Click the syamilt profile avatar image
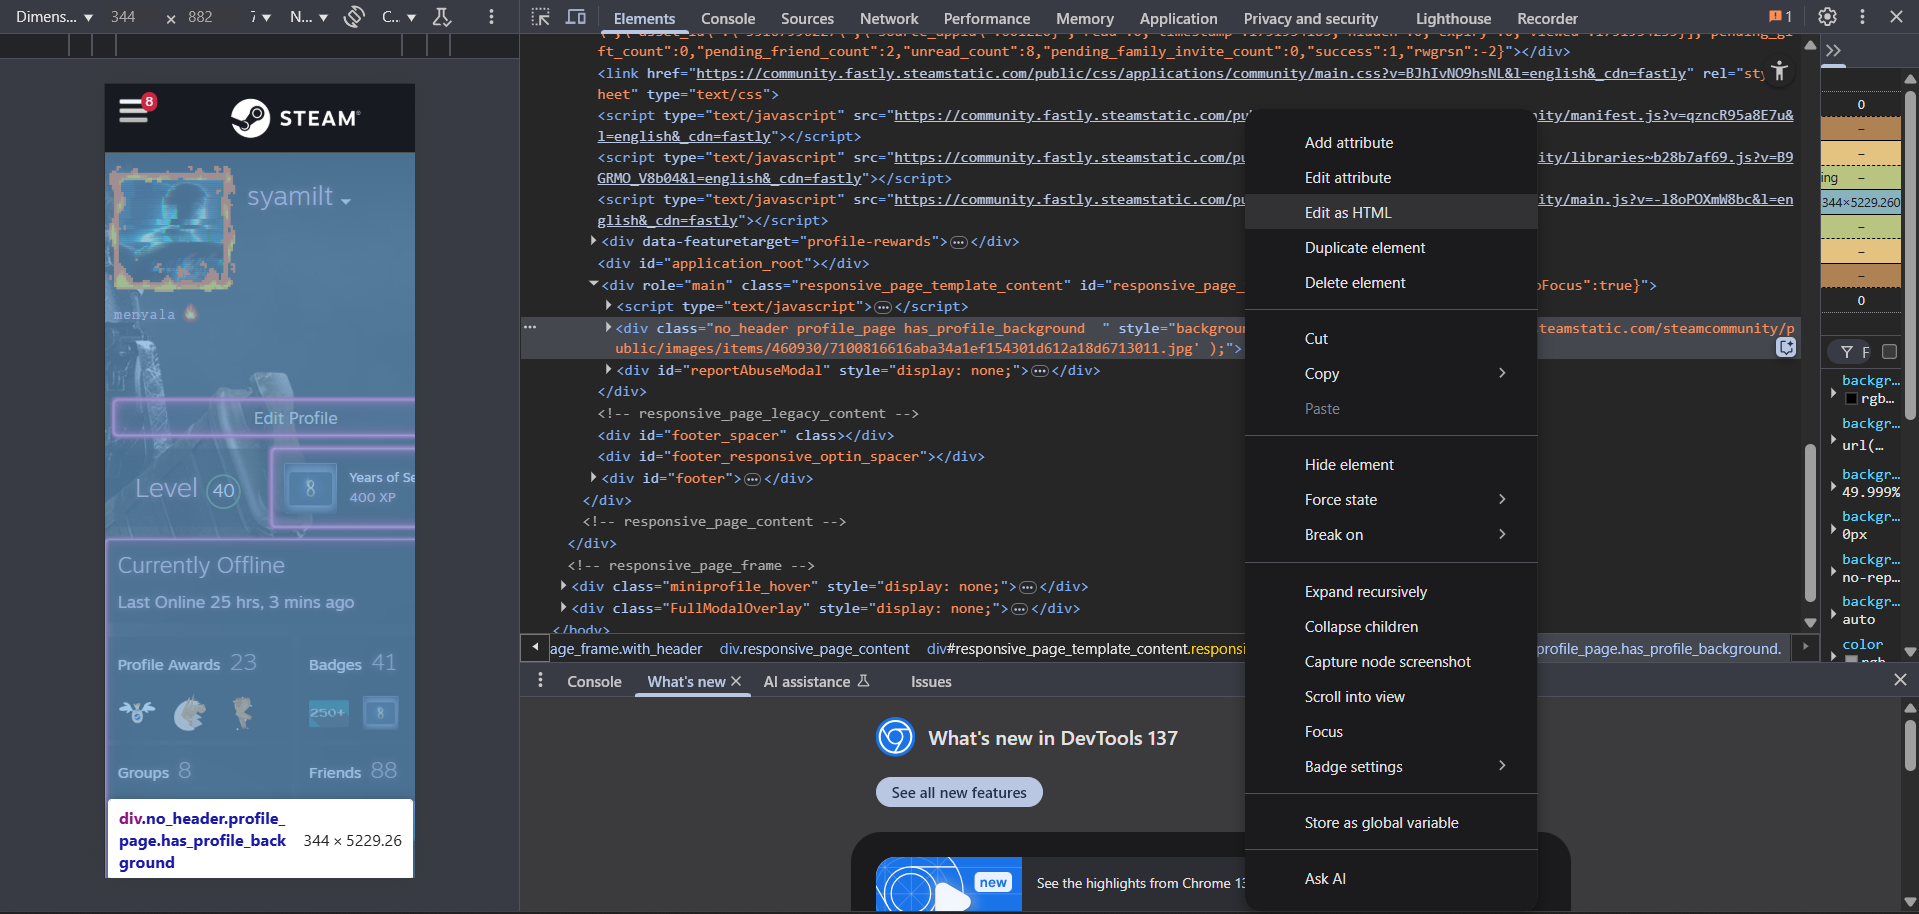The height and width of the screenshot is (914, 1919). coord(171,229)
